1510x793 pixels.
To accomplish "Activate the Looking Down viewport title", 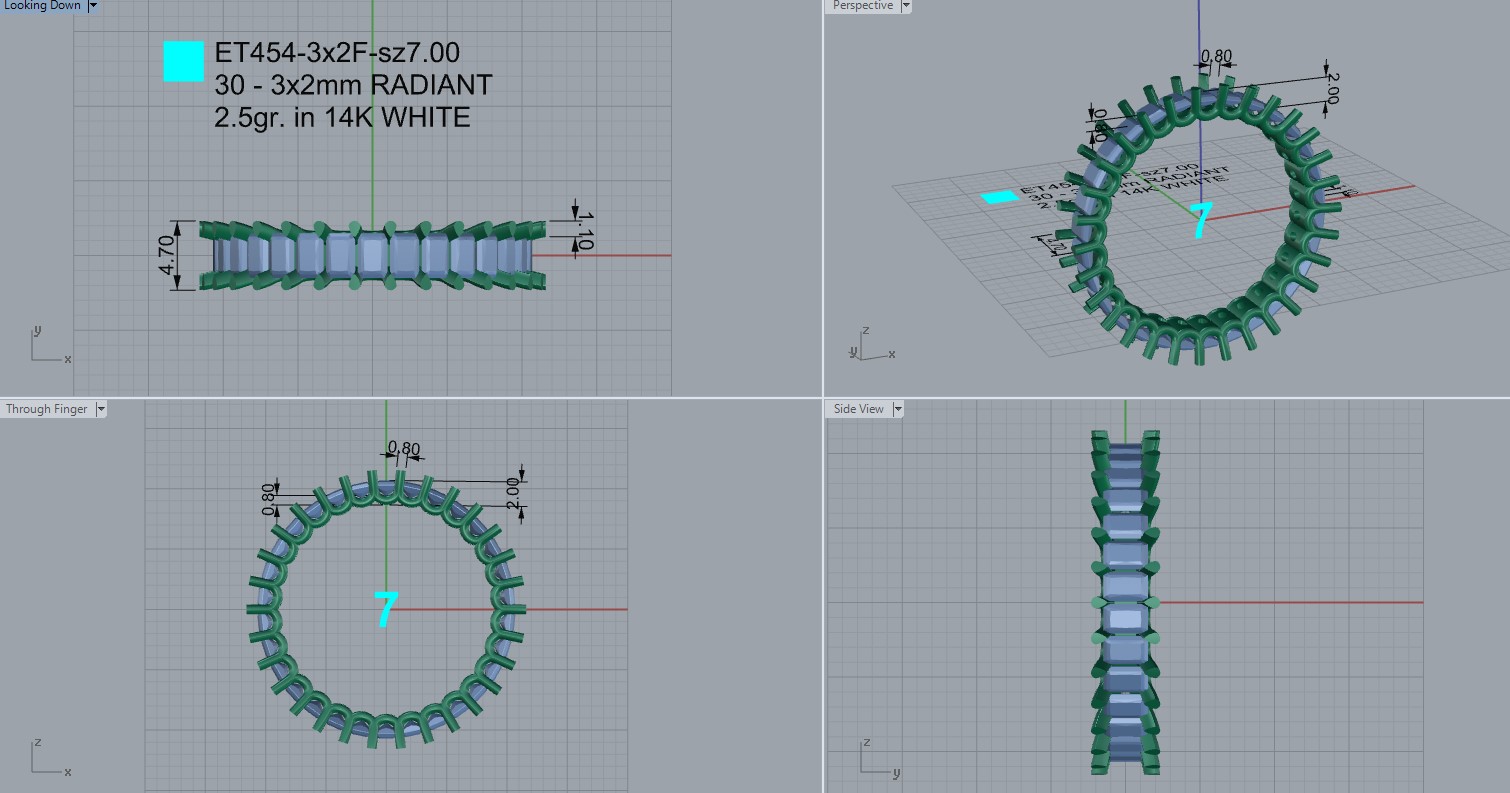I will 43,5.
